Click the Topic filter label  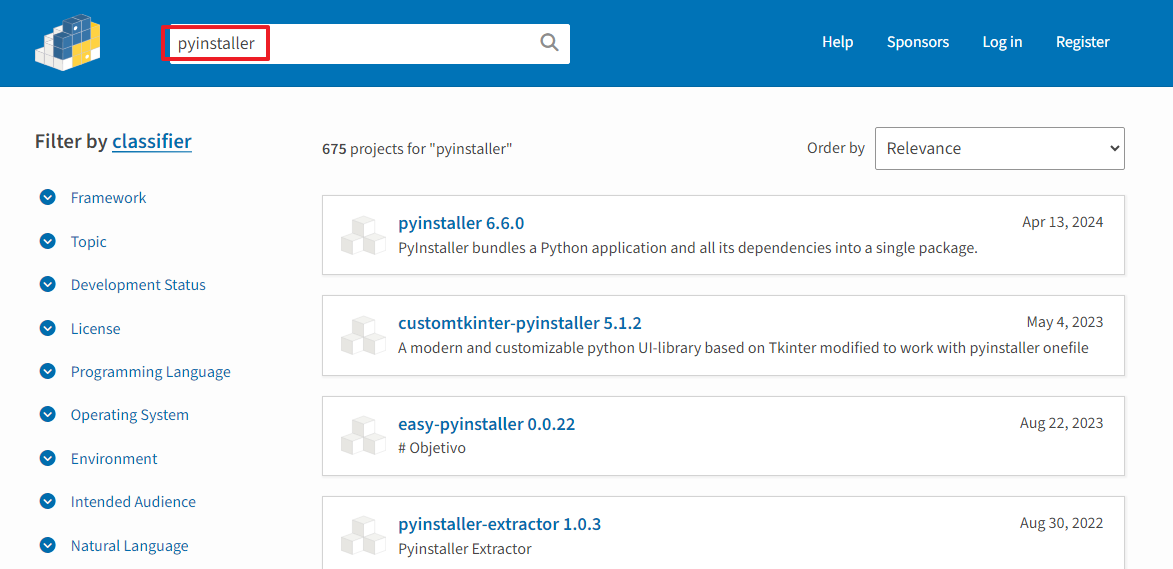89,242
